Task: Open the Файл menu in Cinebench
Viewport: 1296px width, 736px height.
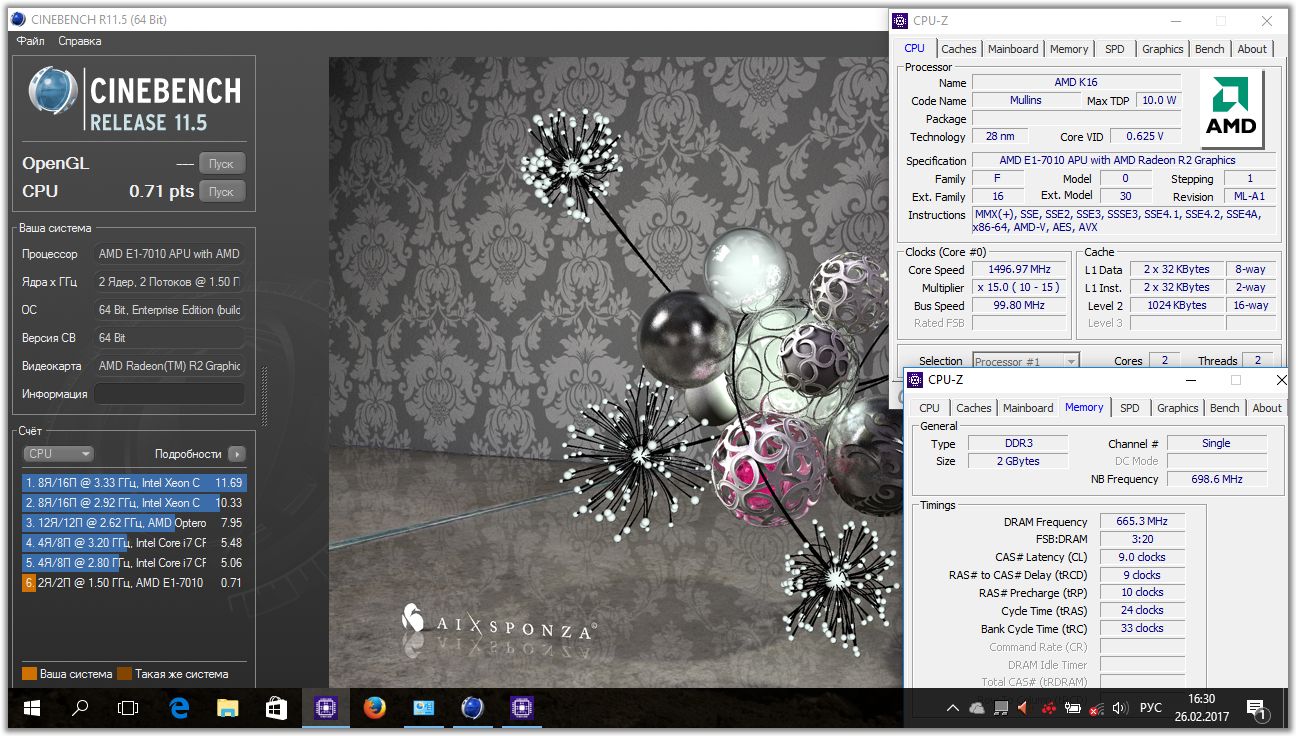Action: [31, 41]
